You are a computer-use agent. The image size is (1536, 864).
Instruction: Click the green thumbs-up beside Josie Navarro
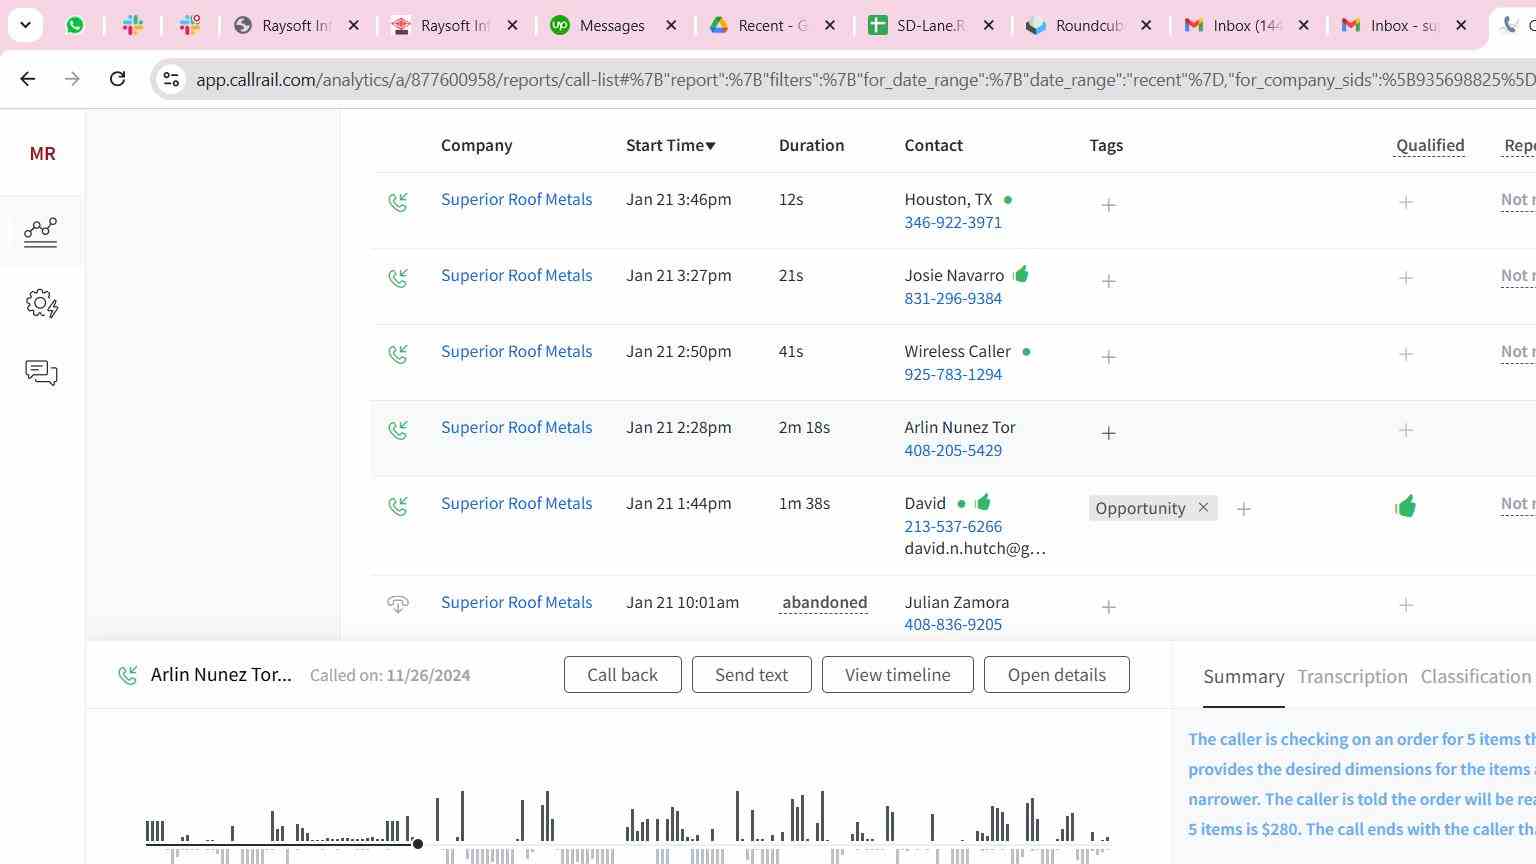tap(1021, 274)
